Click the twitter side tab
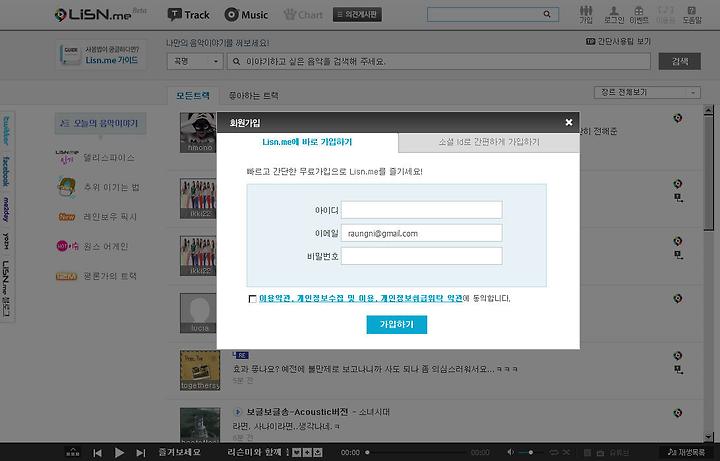 coord(6,130)
